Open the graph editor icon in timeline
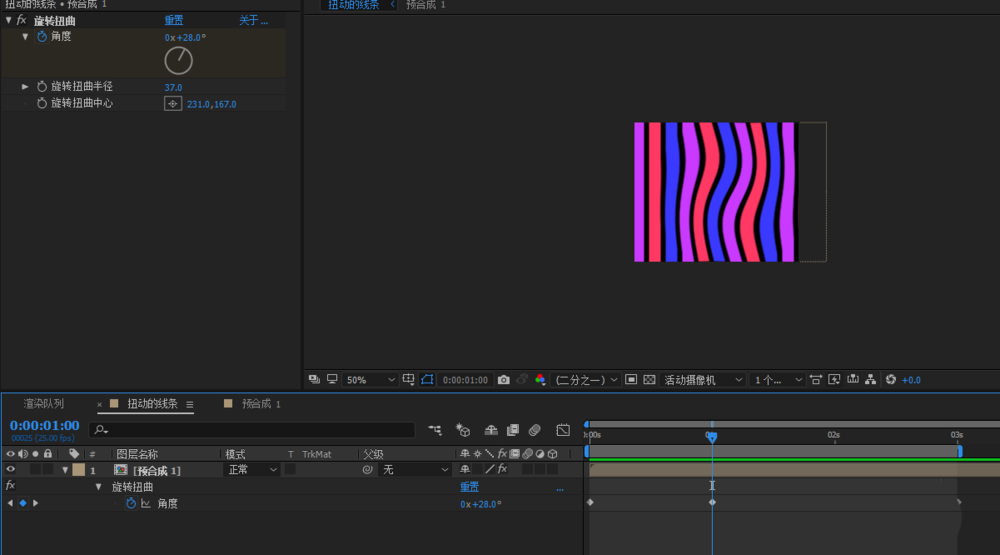This screenshot has height=555, width=1000. [x=563, y=430]
